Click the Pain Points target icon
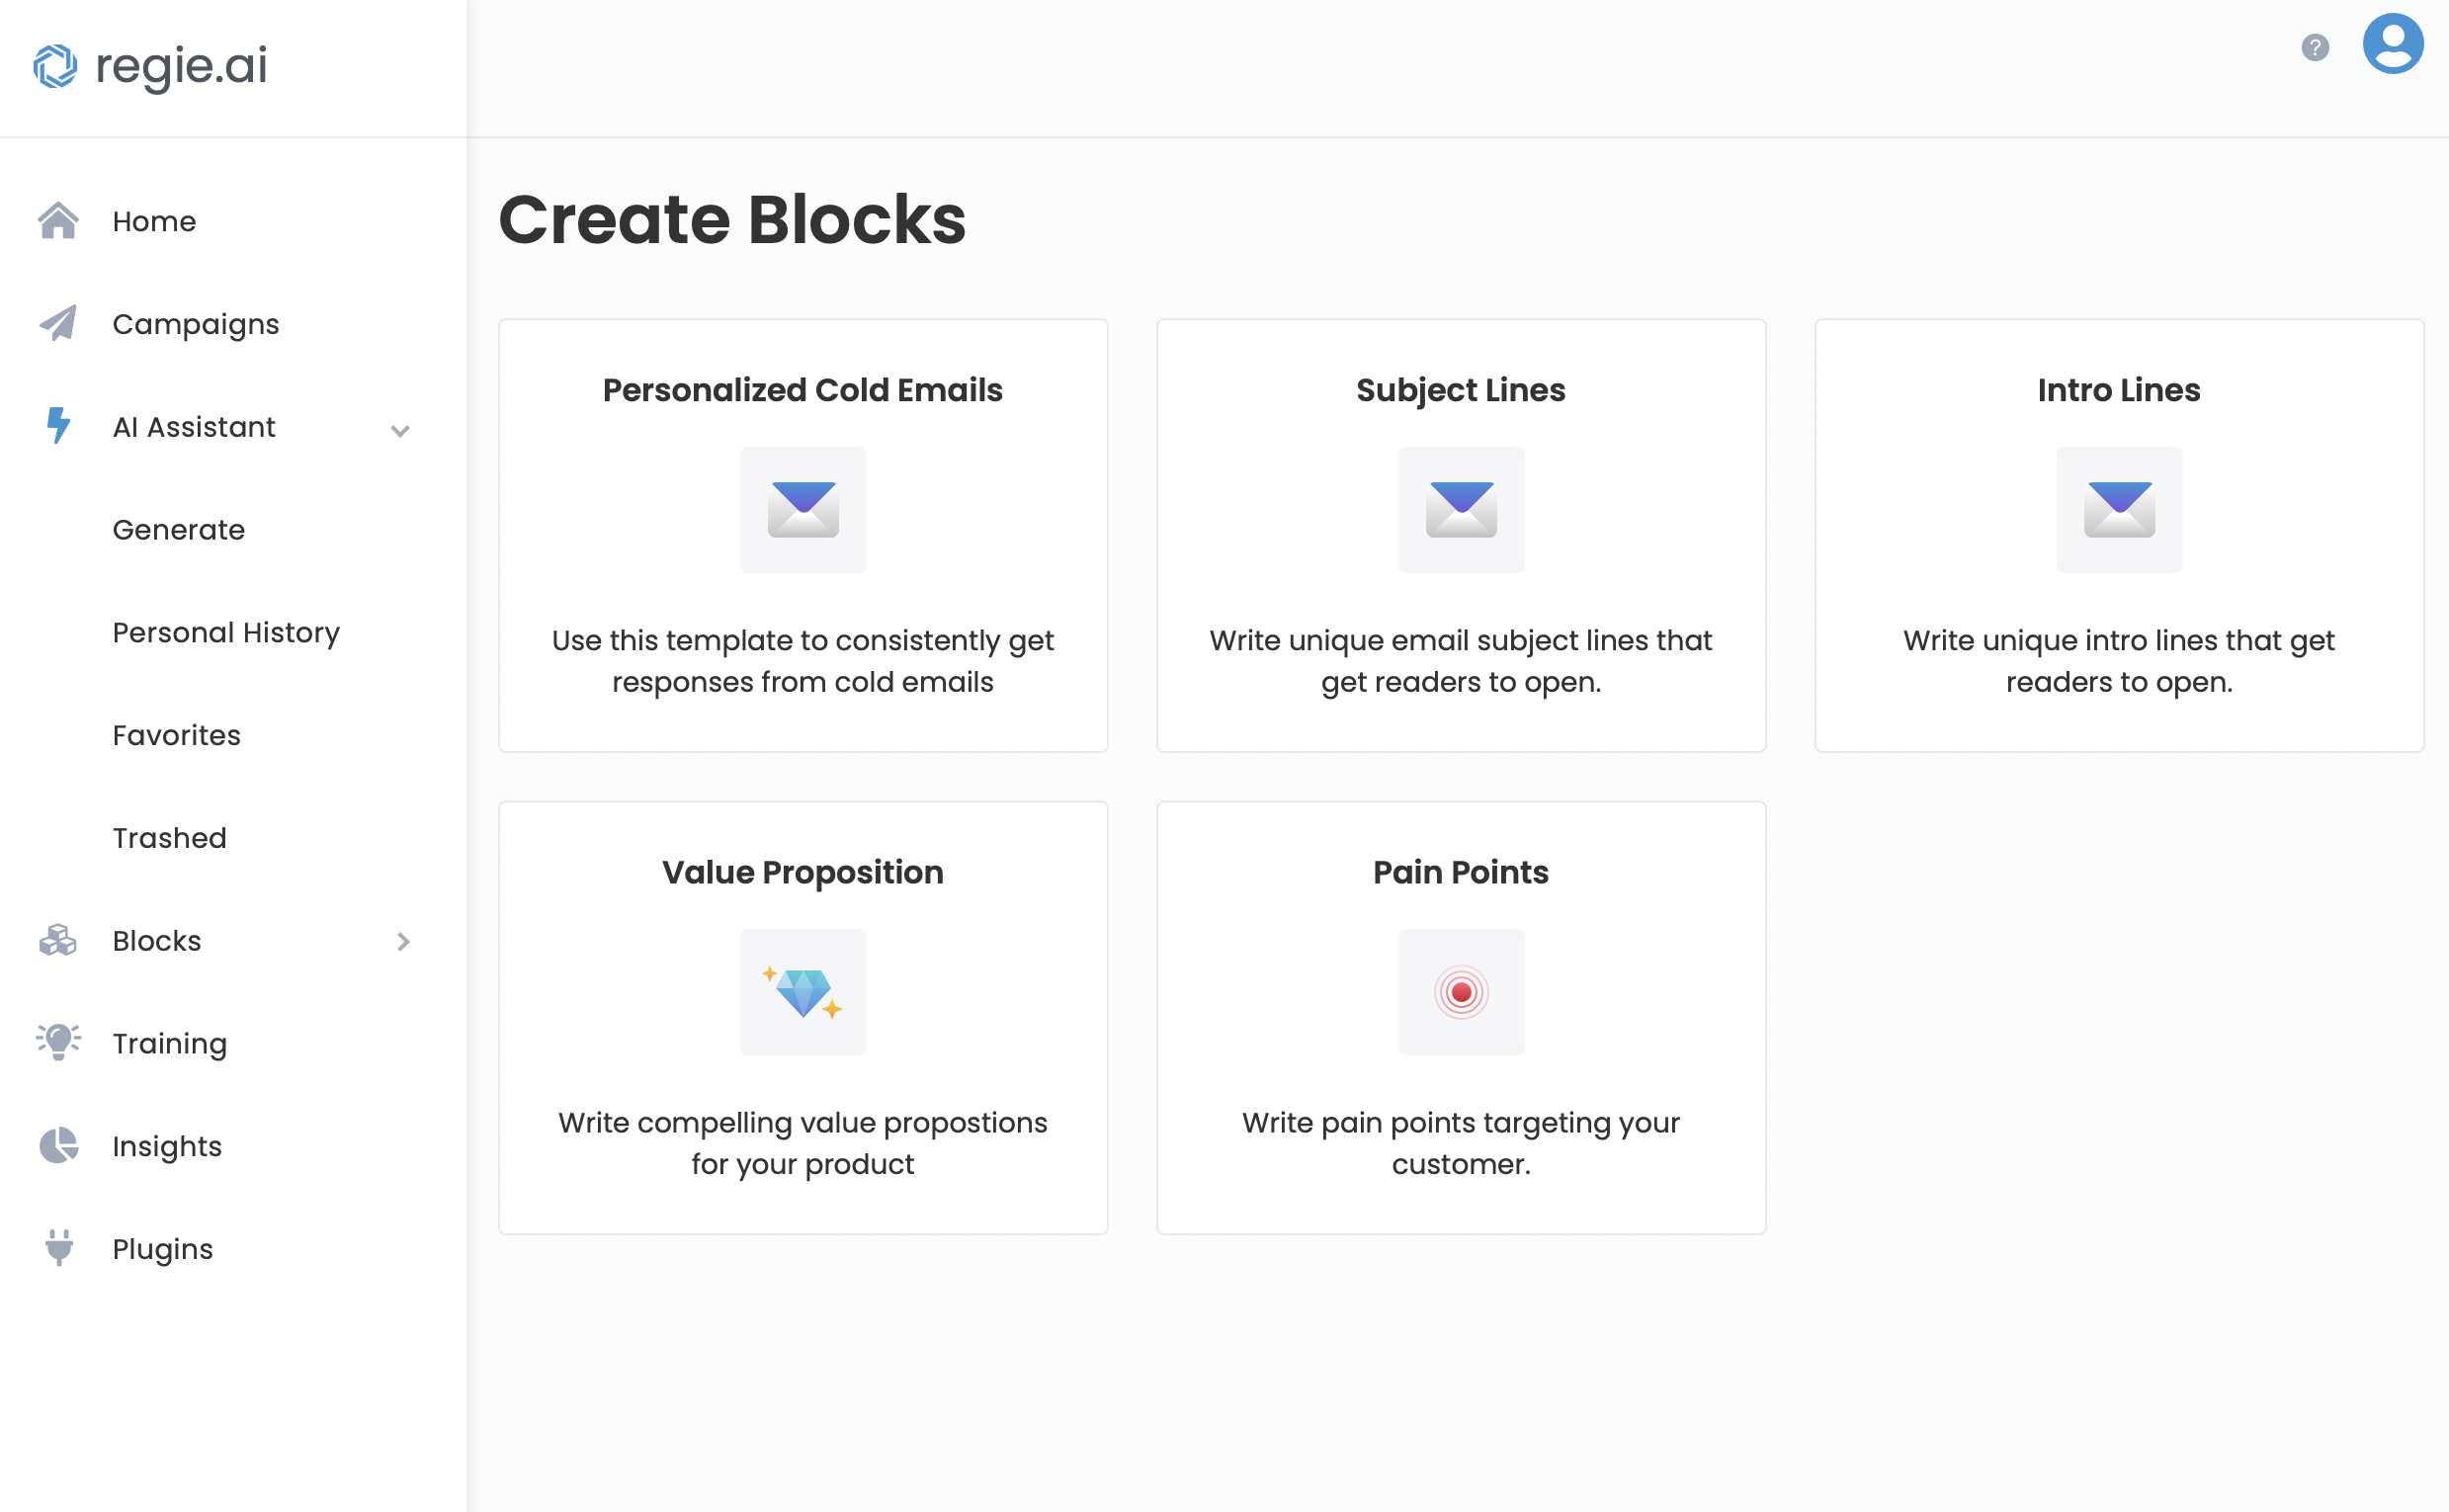Viewport: 2449px width, 1512px height. pos(1461,992)
